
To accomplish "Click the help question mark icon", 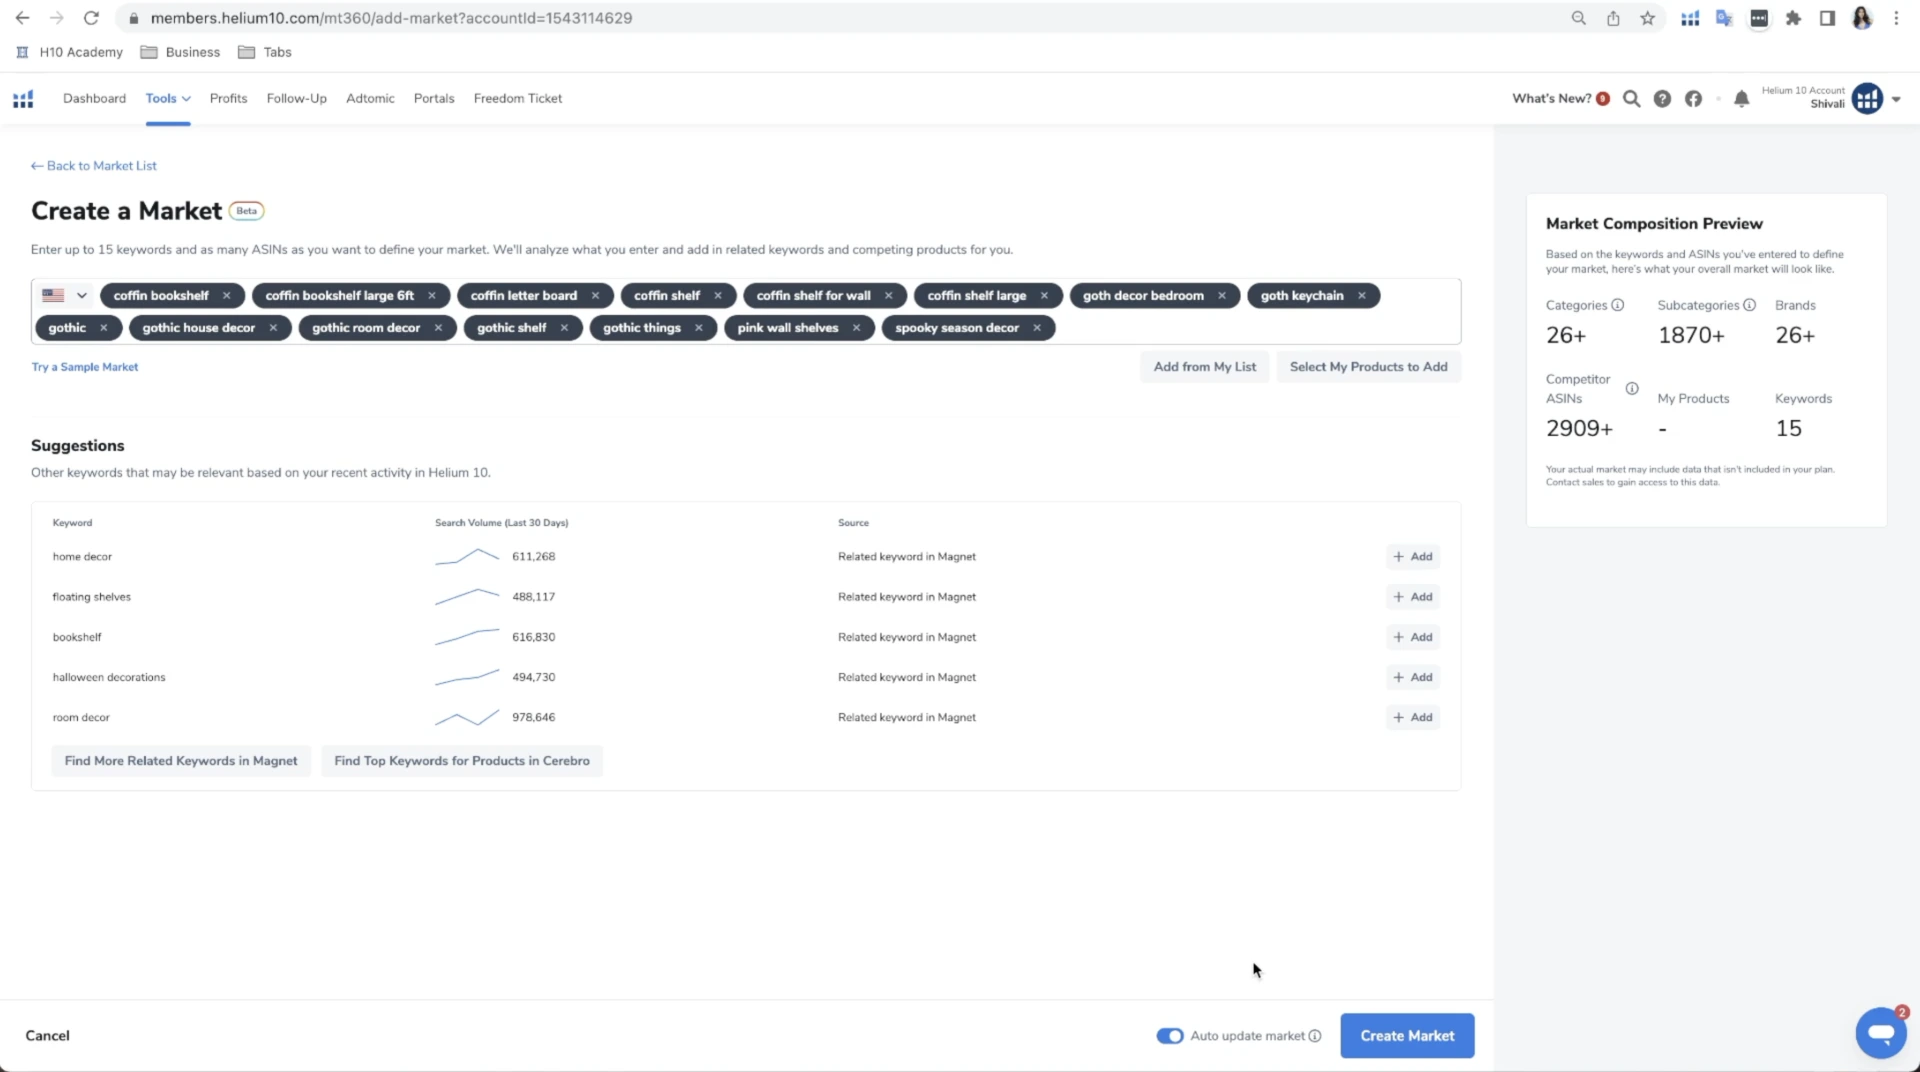I will [x=1662, y=99].
